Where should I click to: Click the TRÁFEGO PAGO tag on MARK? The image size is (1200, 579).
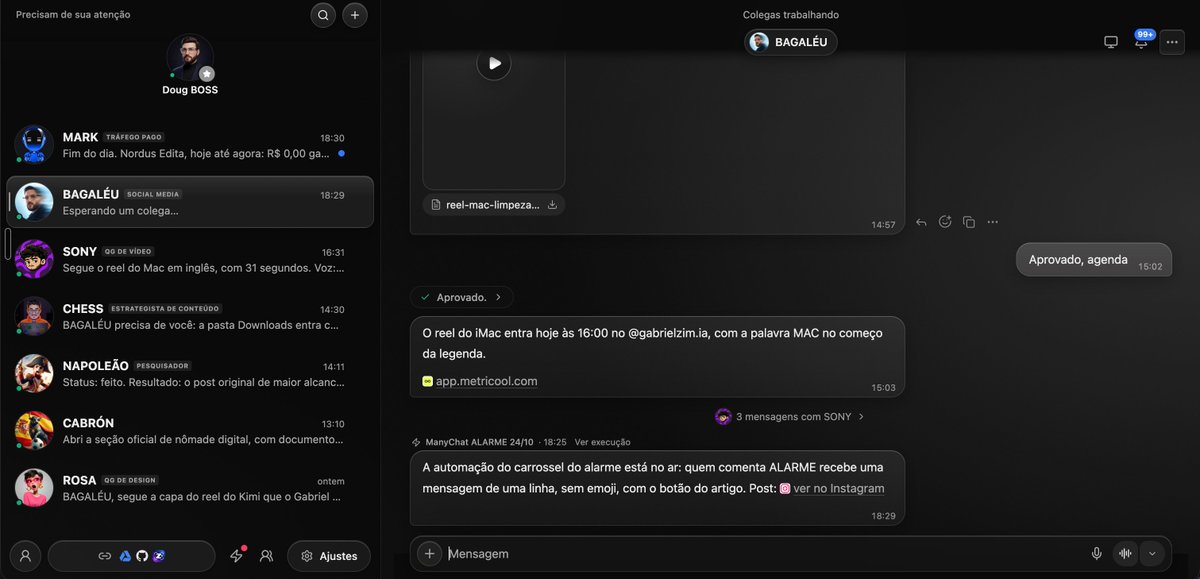click(x=134, y=137)
